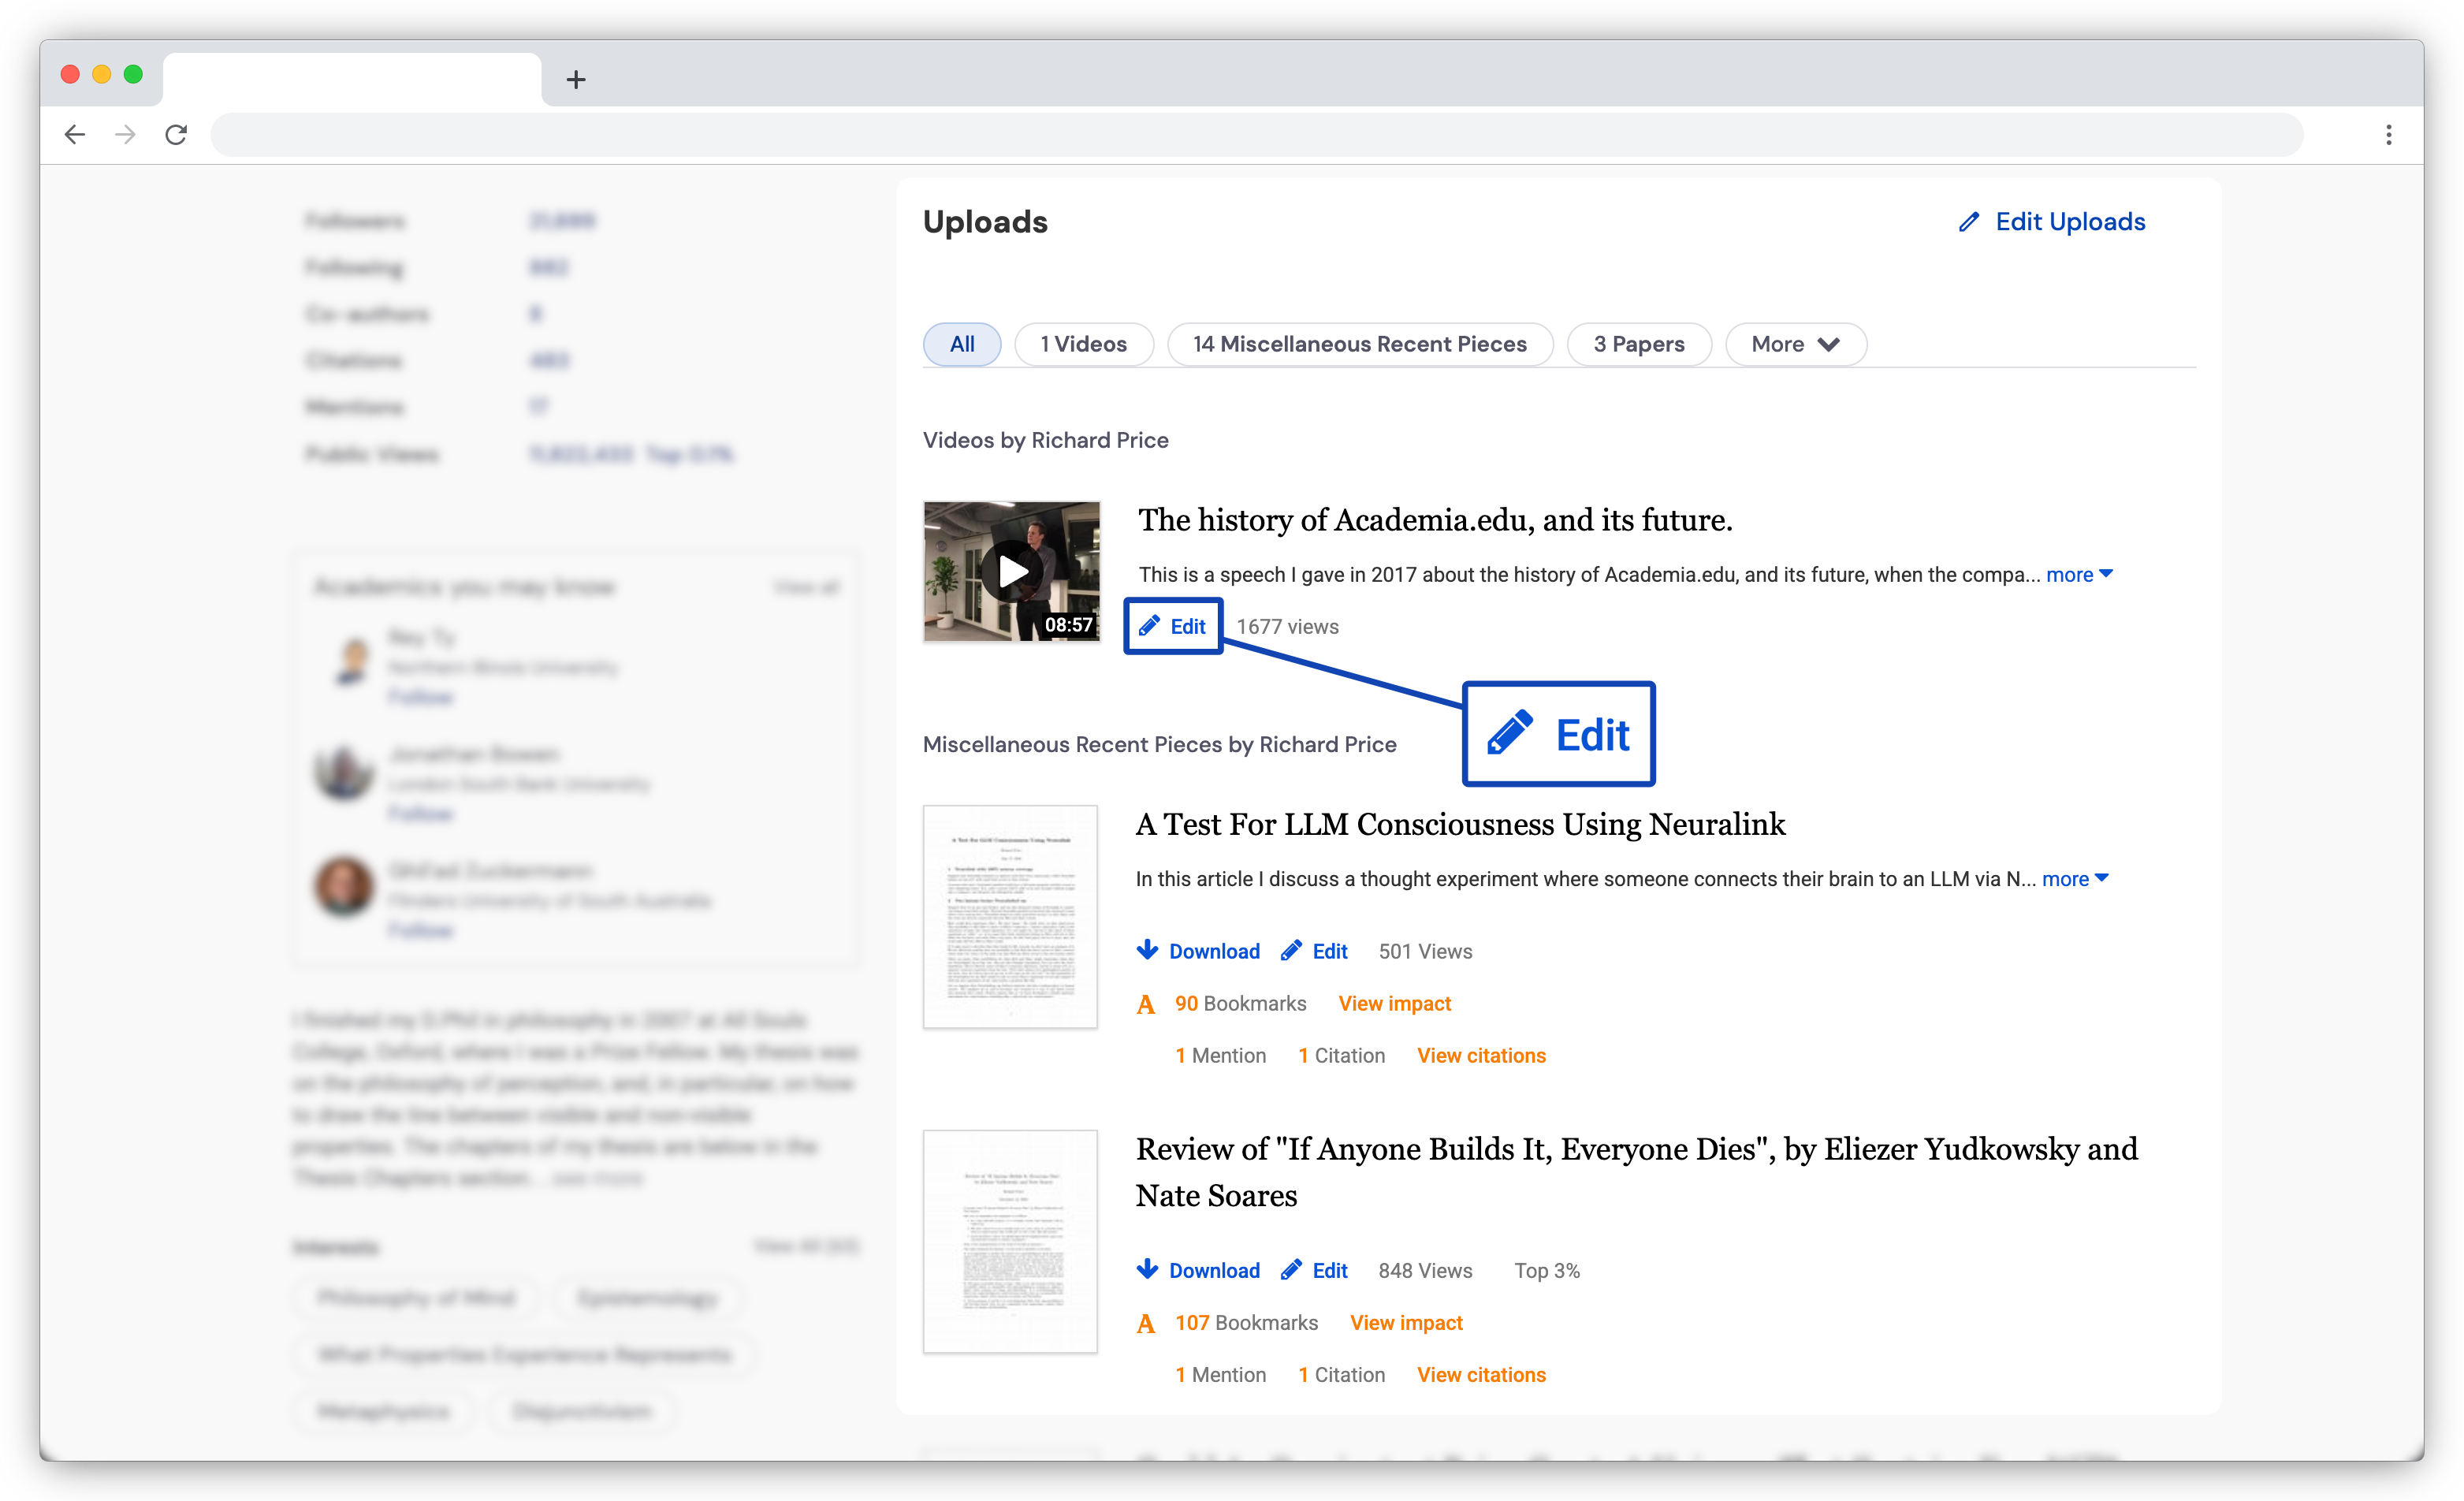Image resolution: width=2464 pixels, height=1501 pixels.
Task: Click the "1 Mention" text under Neuralink paper
Action: [1220, 1055]
